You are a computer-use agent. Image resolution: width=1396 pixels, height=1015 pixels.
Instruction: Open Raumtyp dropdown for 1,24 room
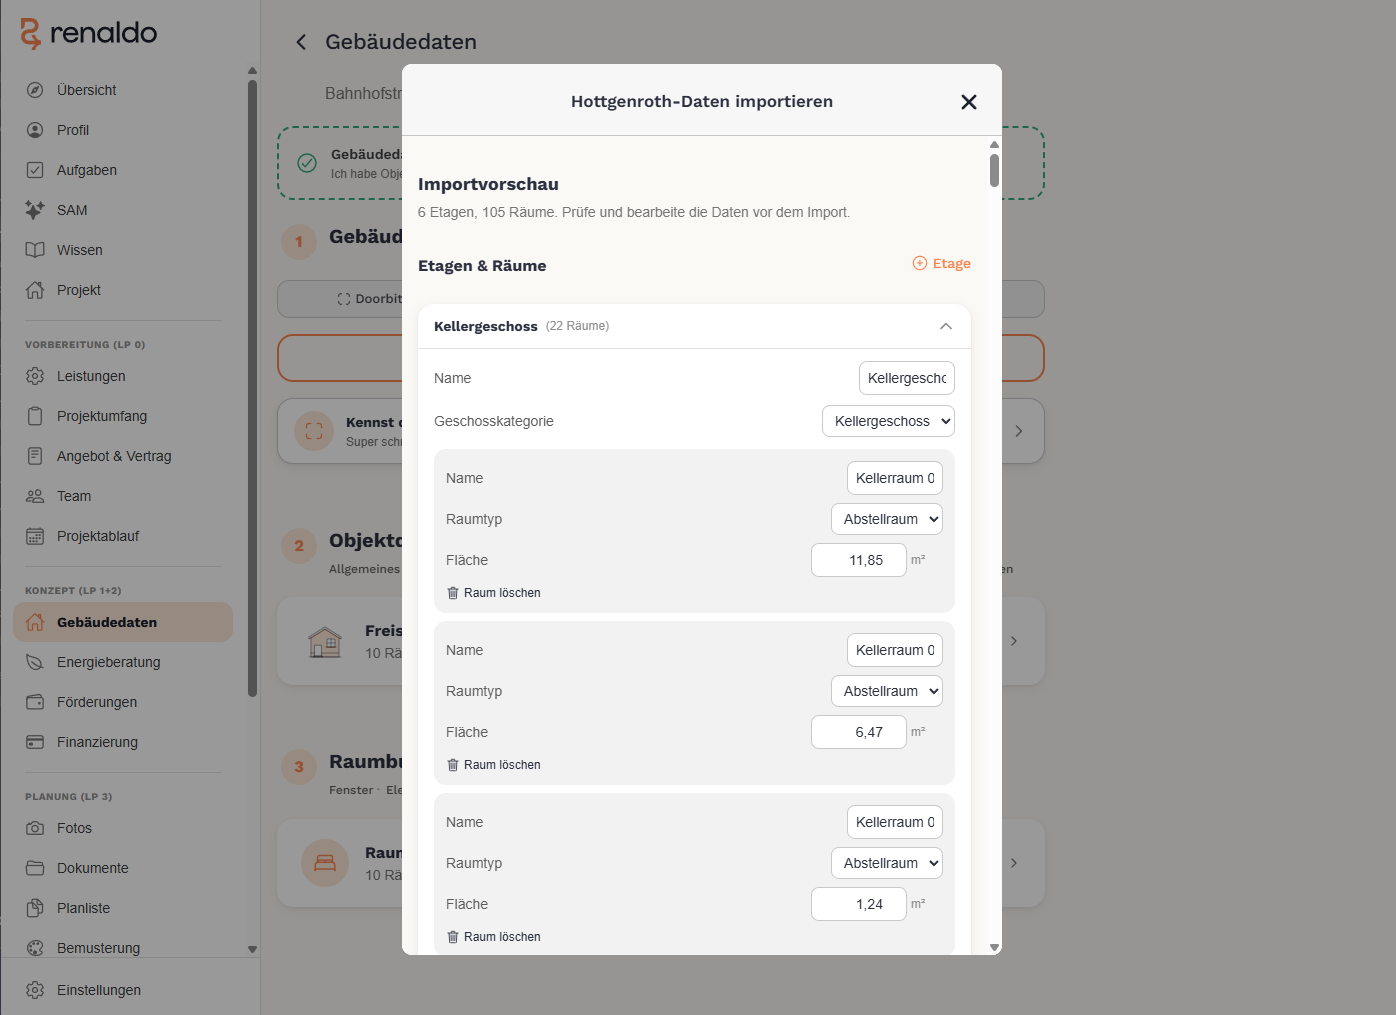tap(887, 863)
